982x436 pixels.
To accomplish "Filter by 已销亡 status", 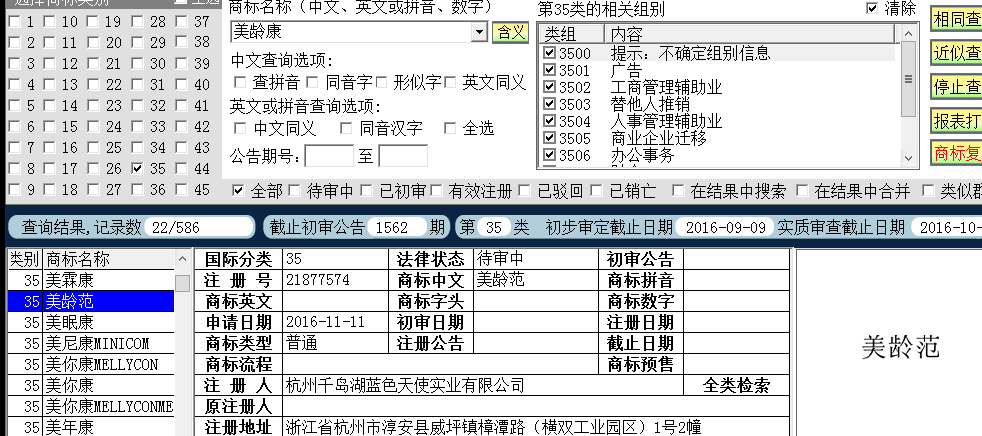I will (x=597, y=190).
